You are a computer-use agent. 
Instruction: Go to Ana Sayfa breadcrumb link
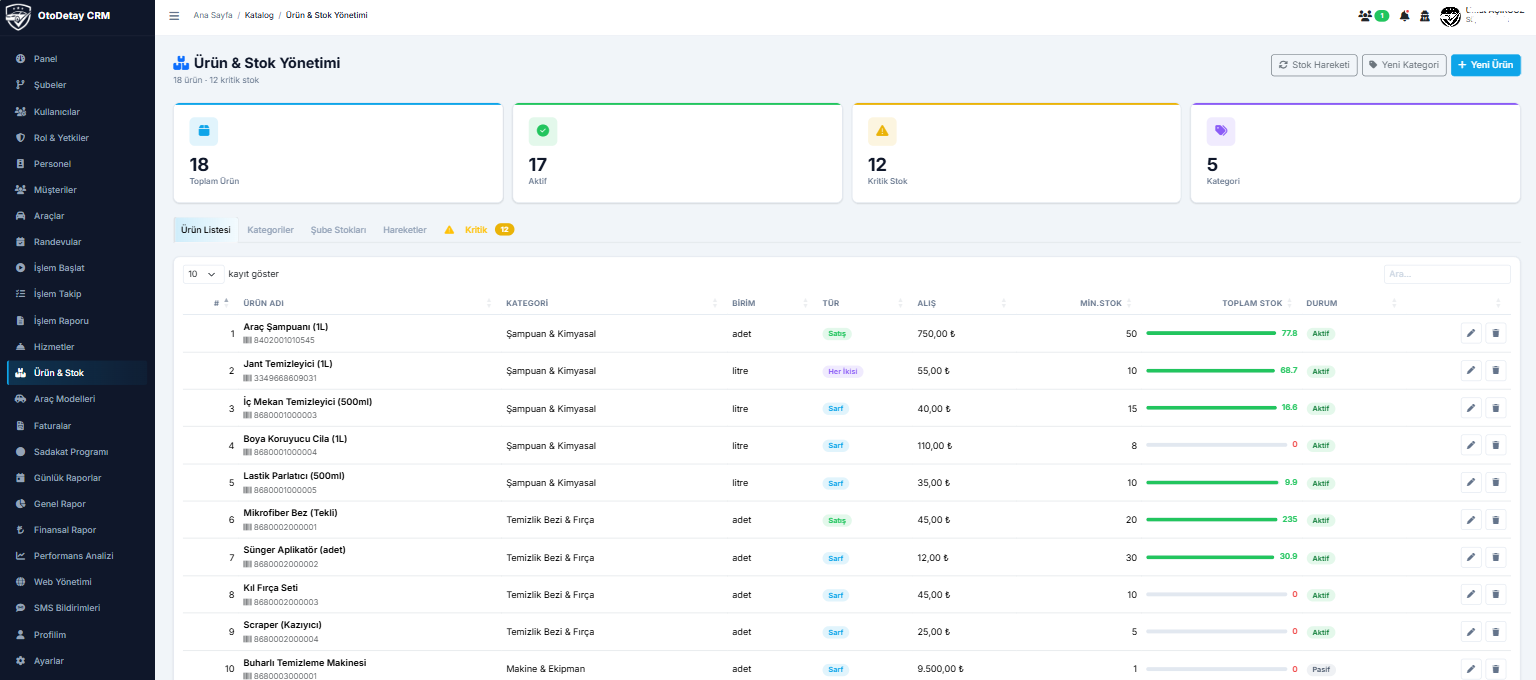tap(213, 16)
